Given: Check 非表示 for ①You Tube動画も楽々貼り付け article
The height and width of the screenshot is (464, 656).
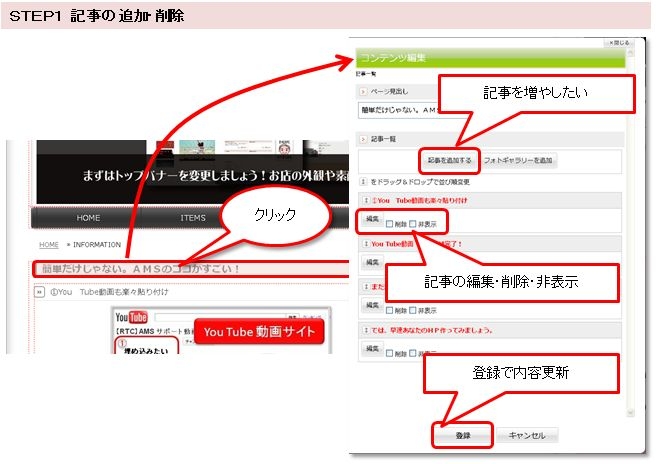Looking at the screenshot, I should (x=413, y=224).
